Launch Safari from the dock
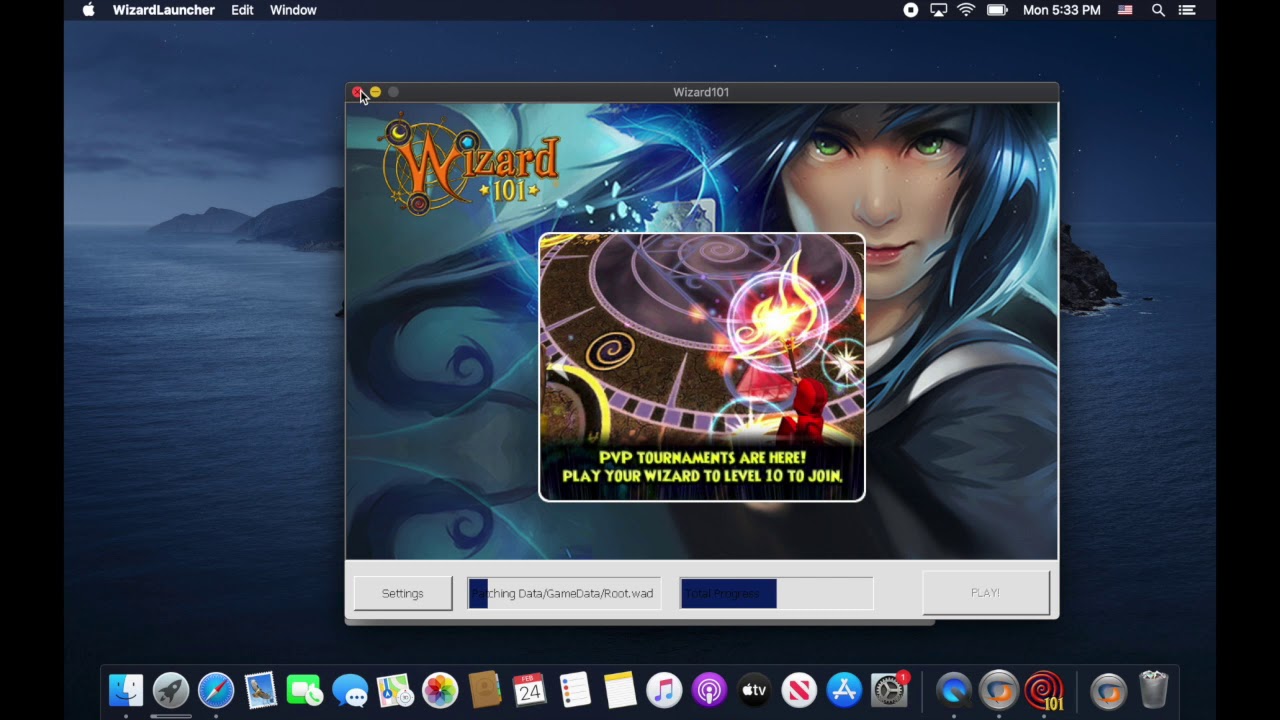Image resolution: width=1280 pixels, height=720 pixels. click(216, 690)
